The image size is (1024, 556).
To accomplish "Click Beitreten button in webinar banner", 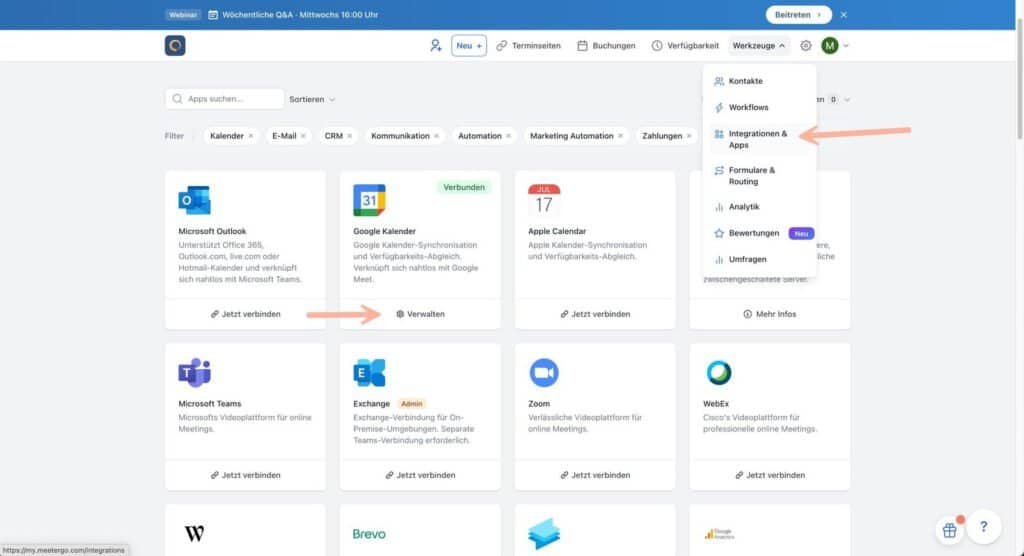I will click(798, 14).
